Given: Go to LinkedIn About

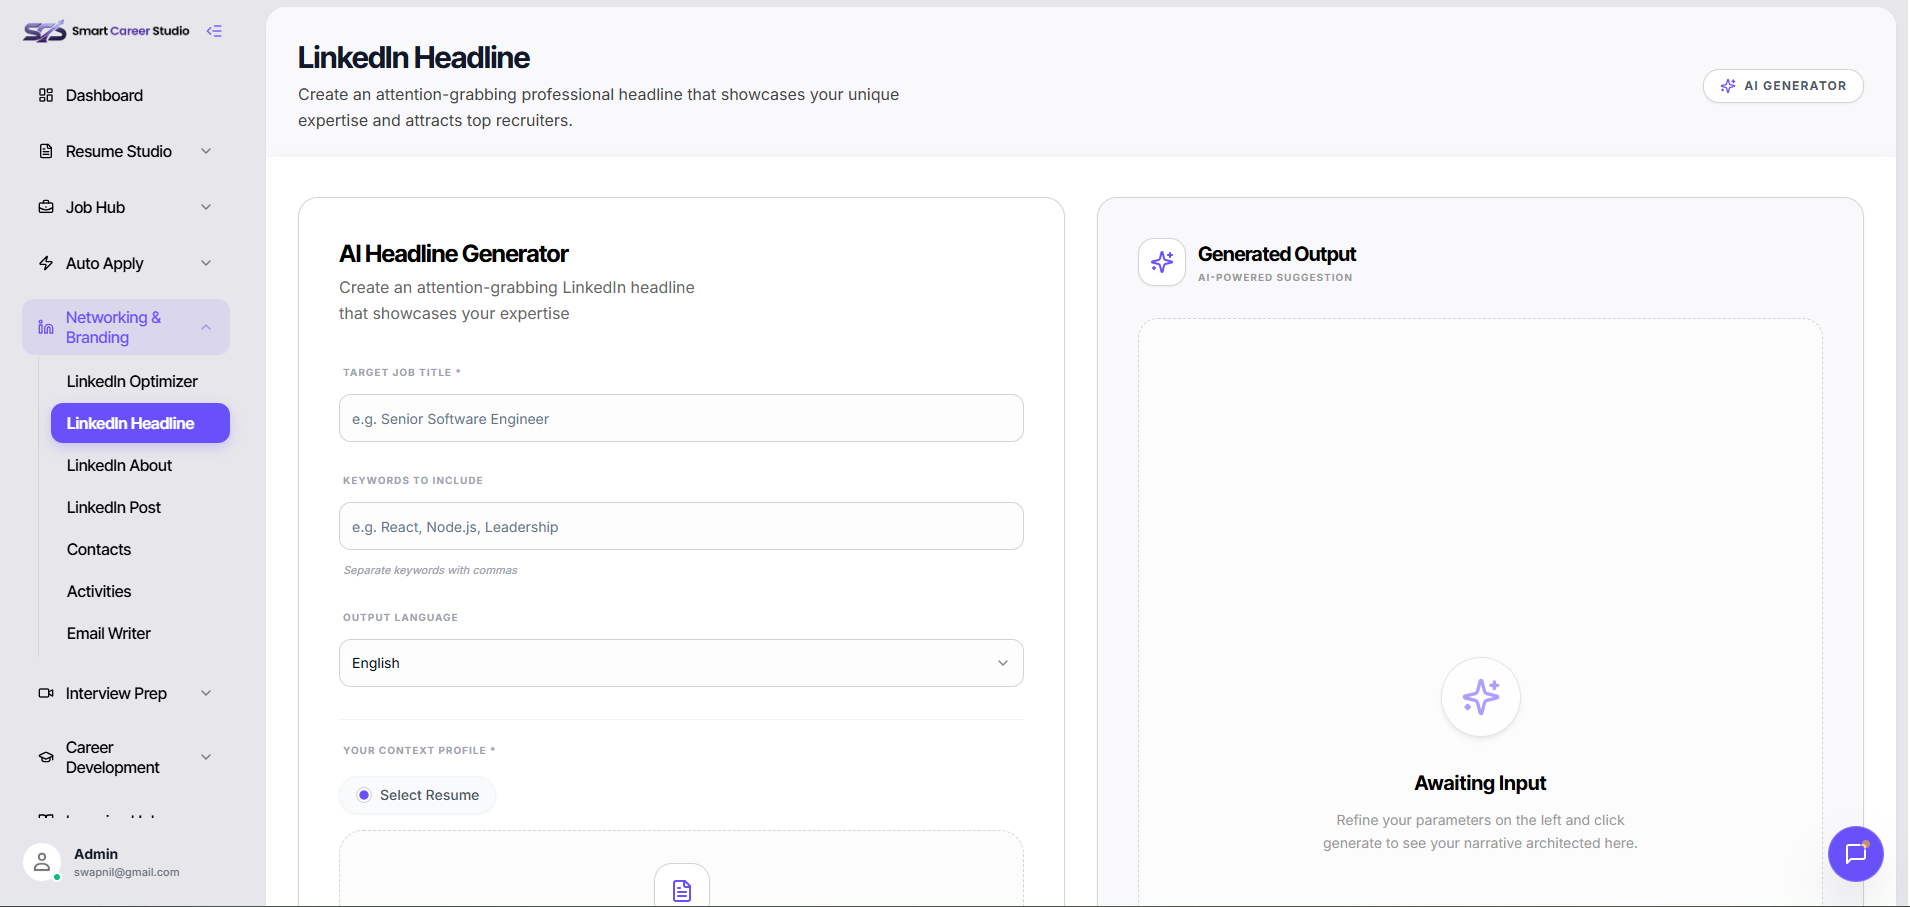Looking at the screenshot, I should point(119,465).
